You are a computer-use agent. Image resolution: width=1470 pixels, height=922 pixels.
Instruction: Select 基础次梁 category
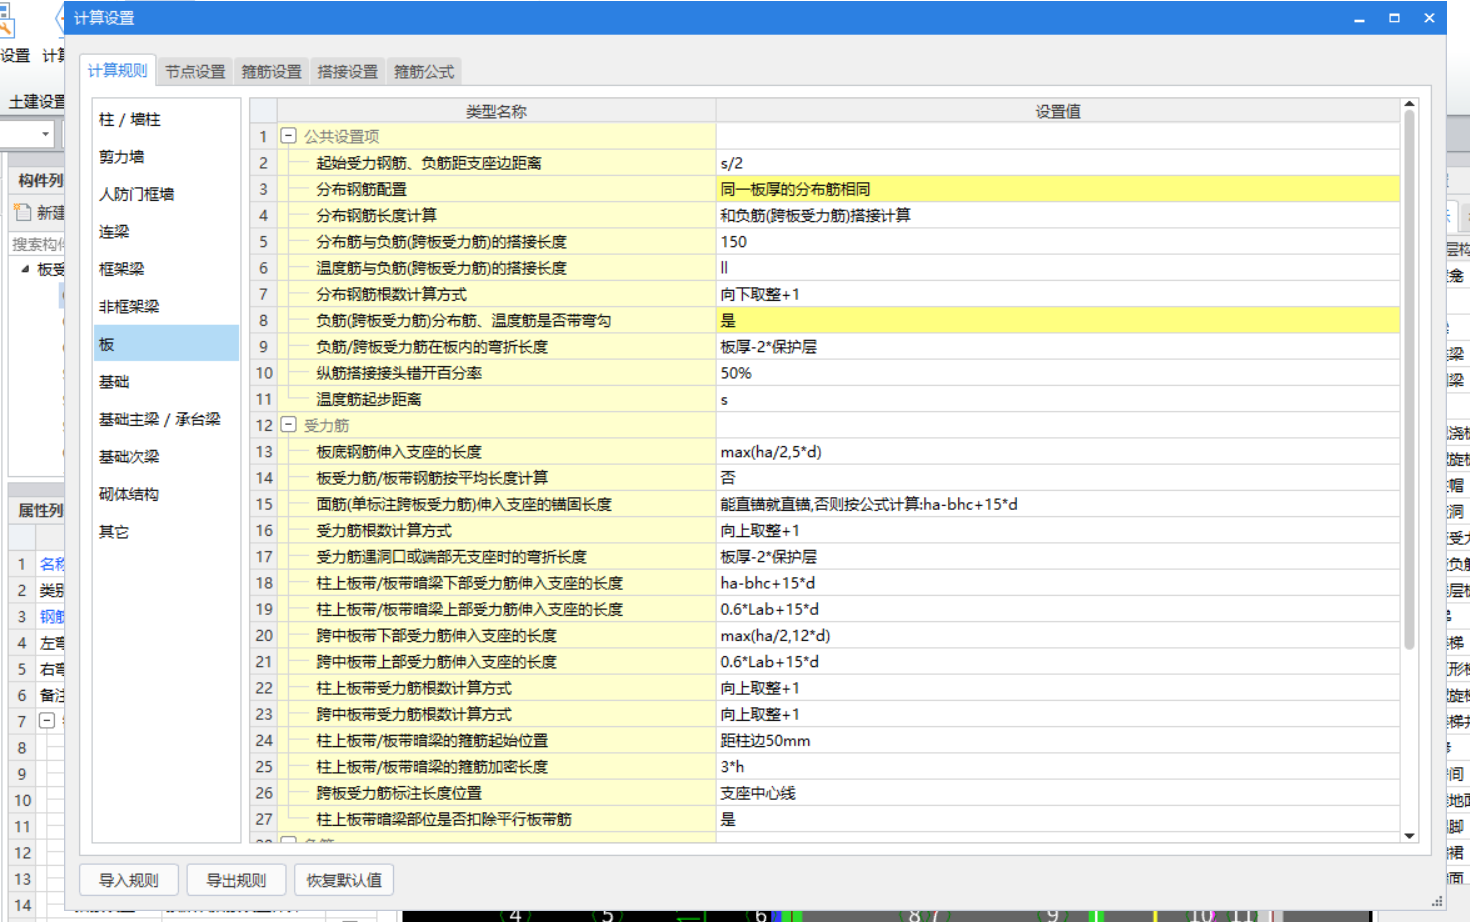(166, 457)
